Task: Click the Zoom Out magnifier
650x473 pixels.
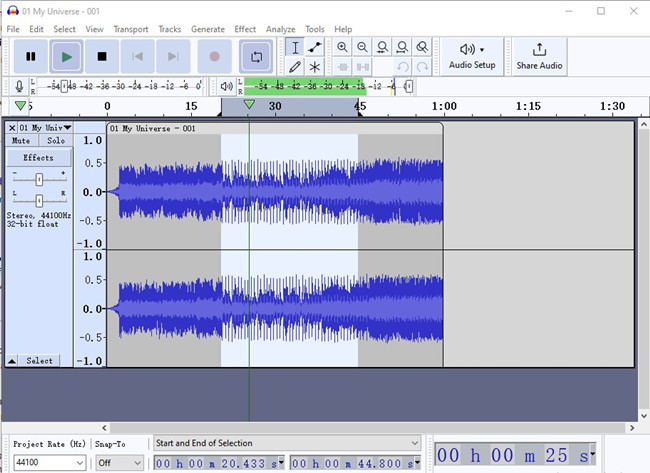Action: click(362, 47)
